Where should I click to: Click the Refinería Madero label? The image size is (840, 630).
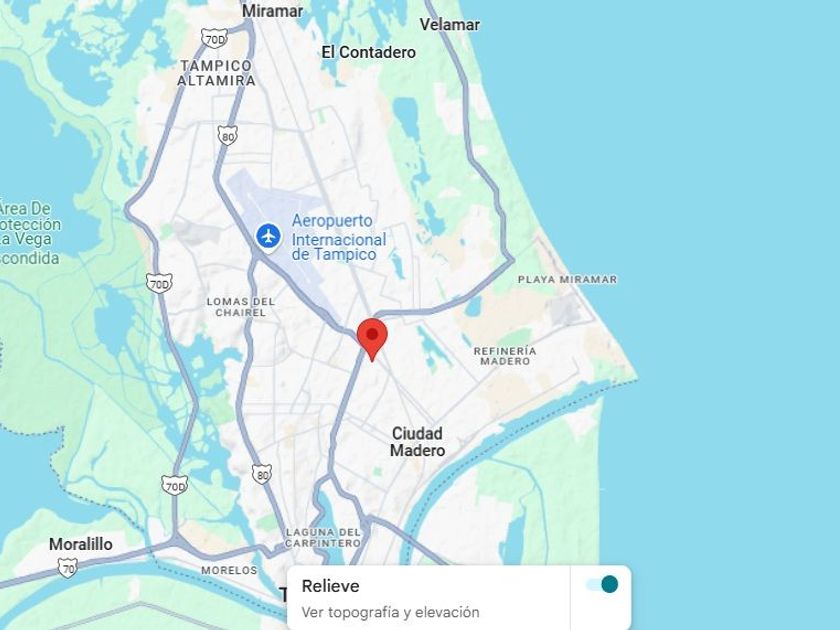pos(505,356)
